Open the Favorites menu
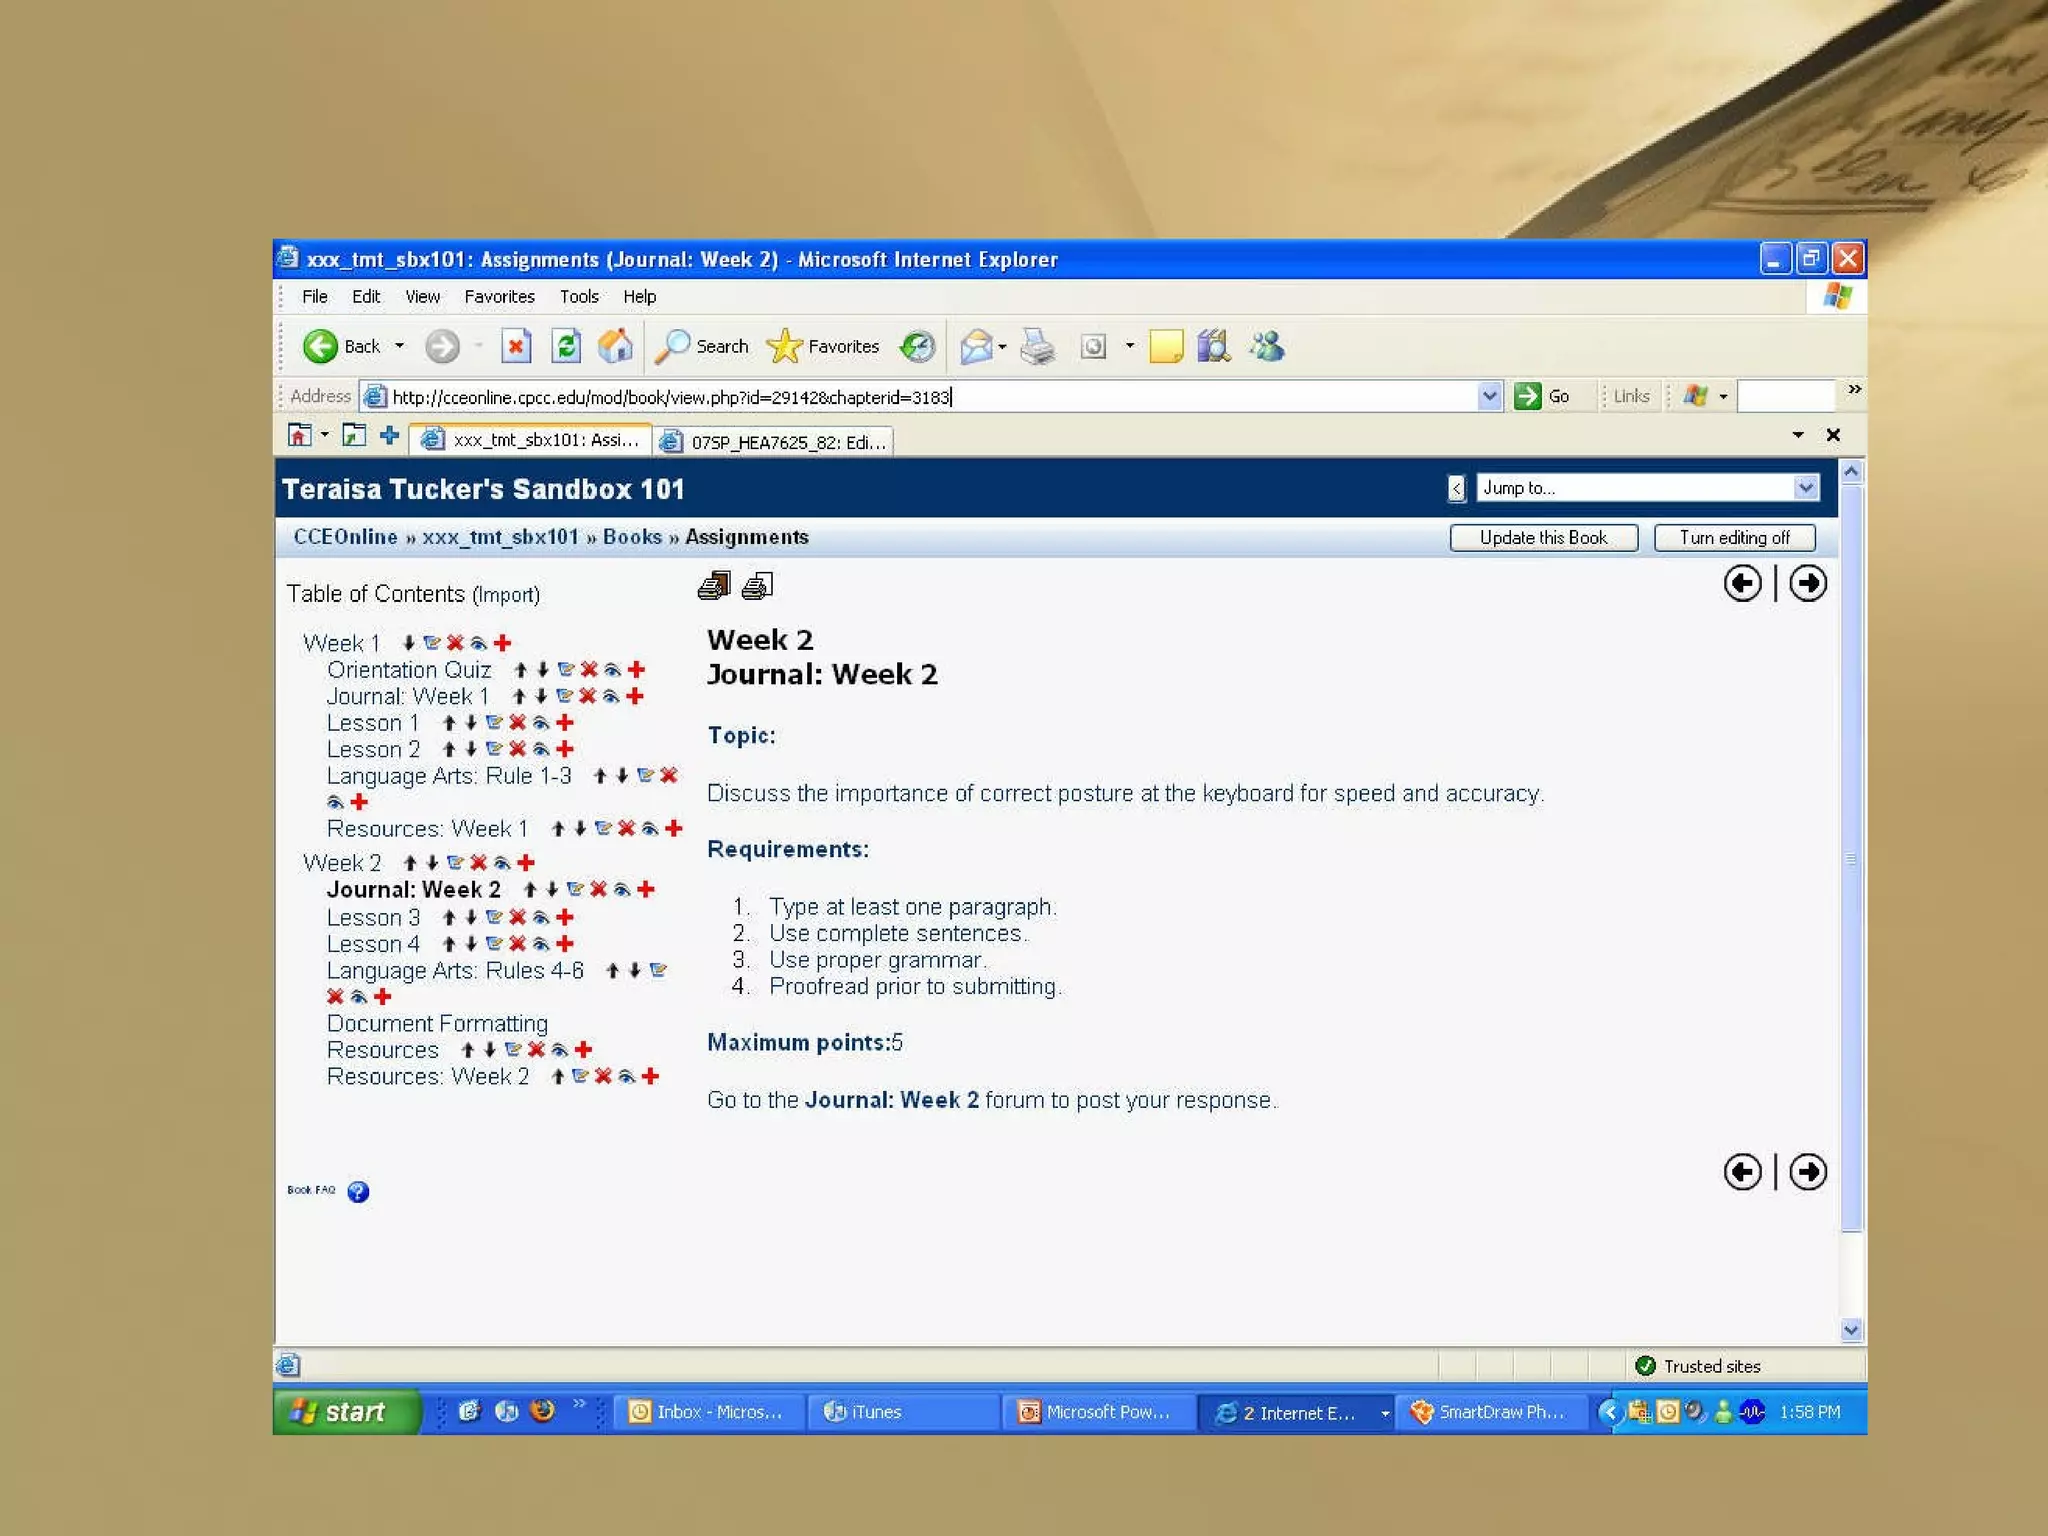Screen dimensions: 2048x1536 pos(498,296)
